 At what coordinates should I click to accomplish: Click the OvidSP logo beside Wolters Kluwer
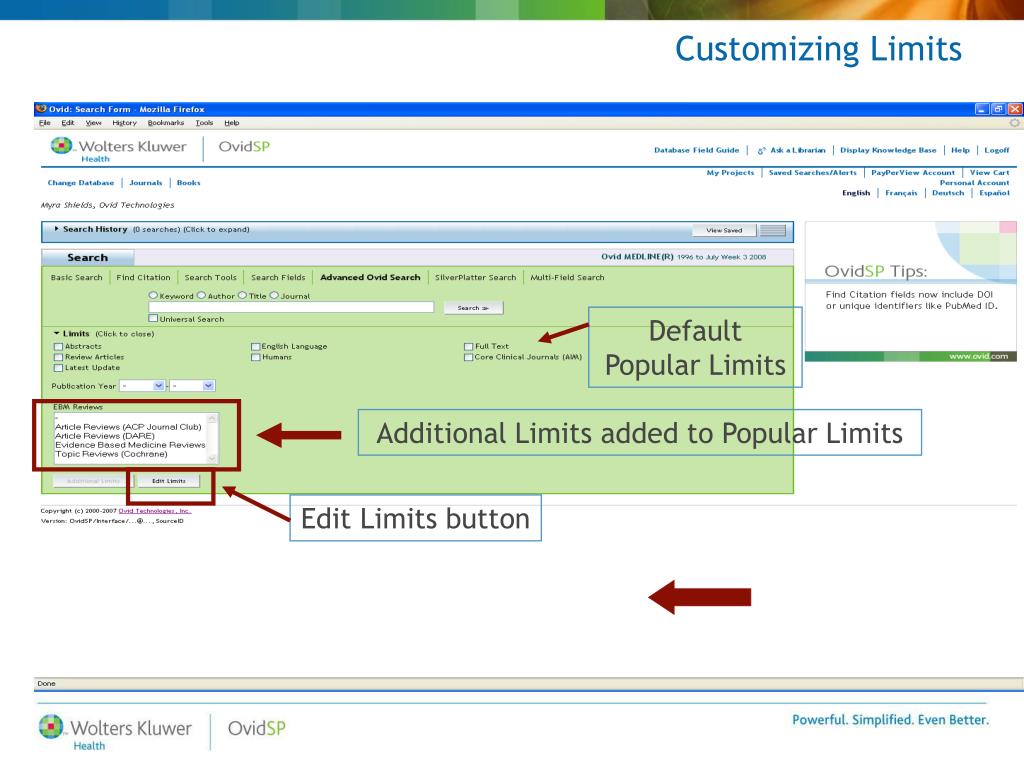coord(244,146)
